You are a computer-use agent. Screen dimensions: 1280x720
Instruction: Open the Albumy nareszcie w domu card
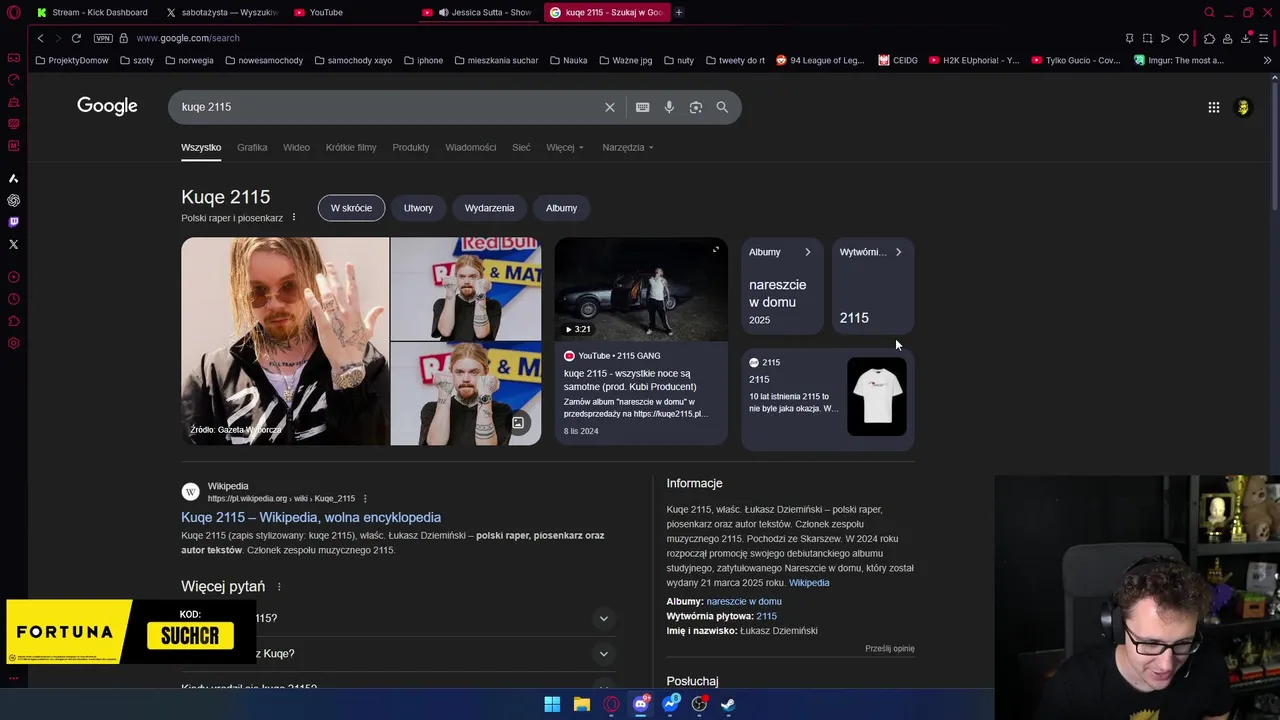[782, 285]
